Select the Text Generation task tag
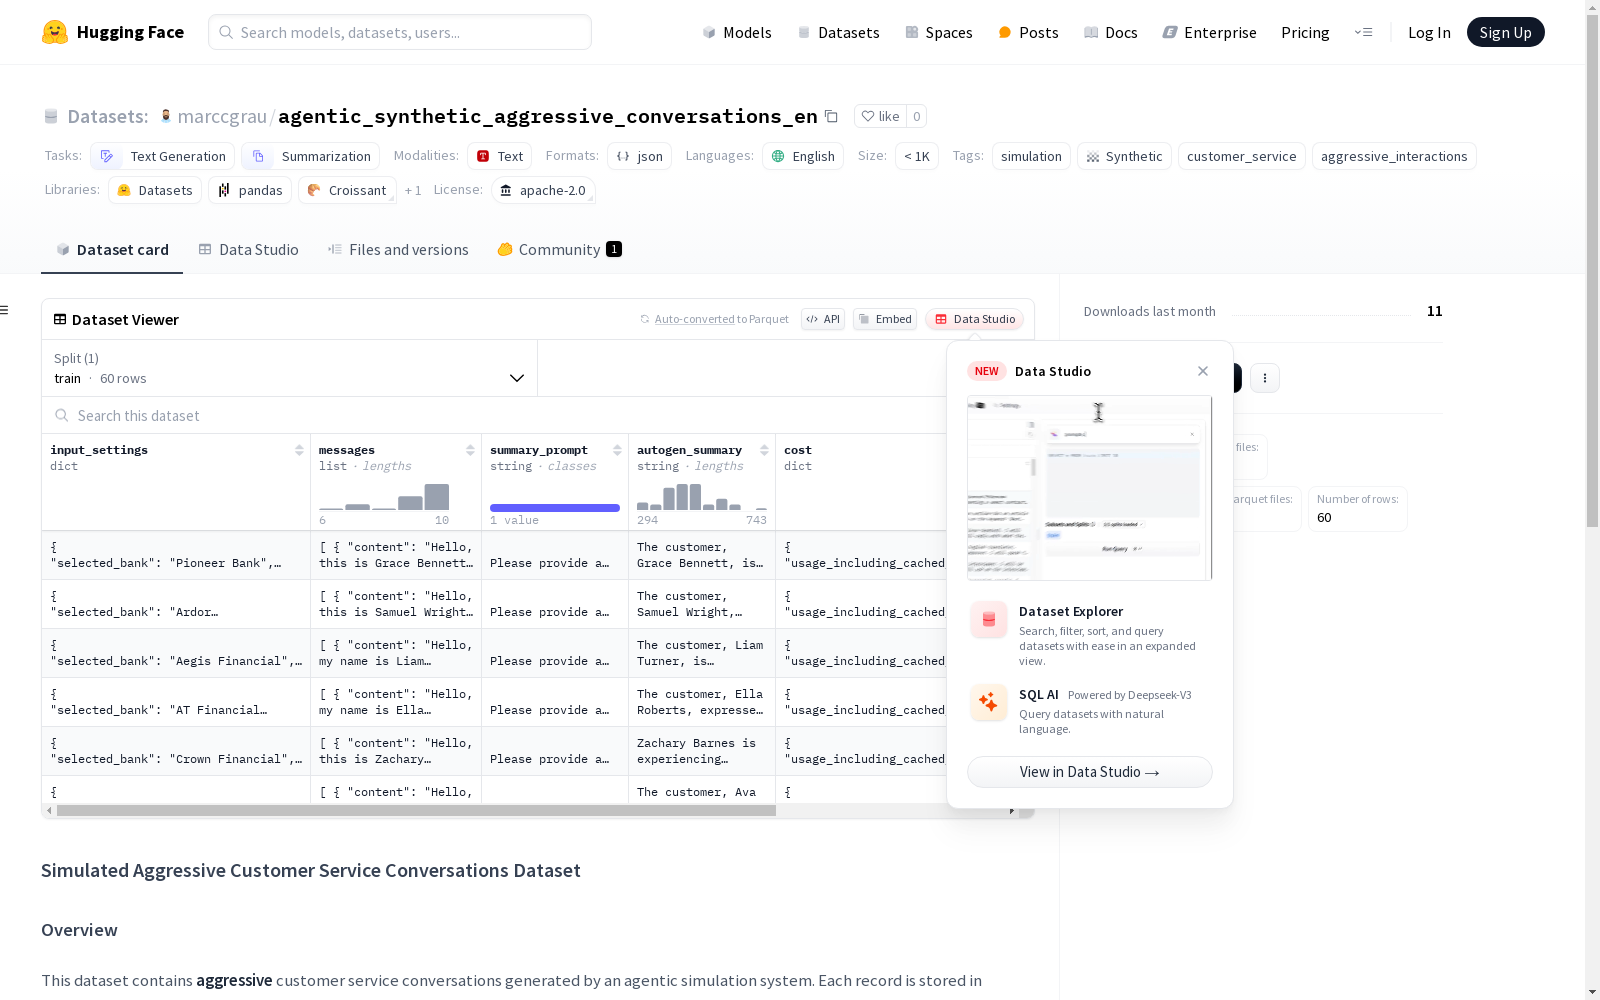The image size is (1600, 1000). point(162,156)
